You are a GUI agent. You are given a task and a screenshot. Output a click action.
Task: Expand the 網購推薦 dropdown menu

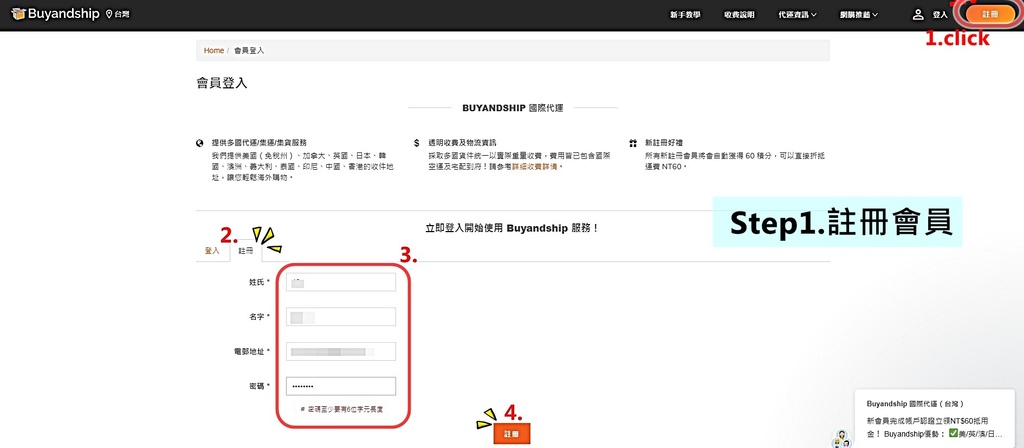(859, 14)
